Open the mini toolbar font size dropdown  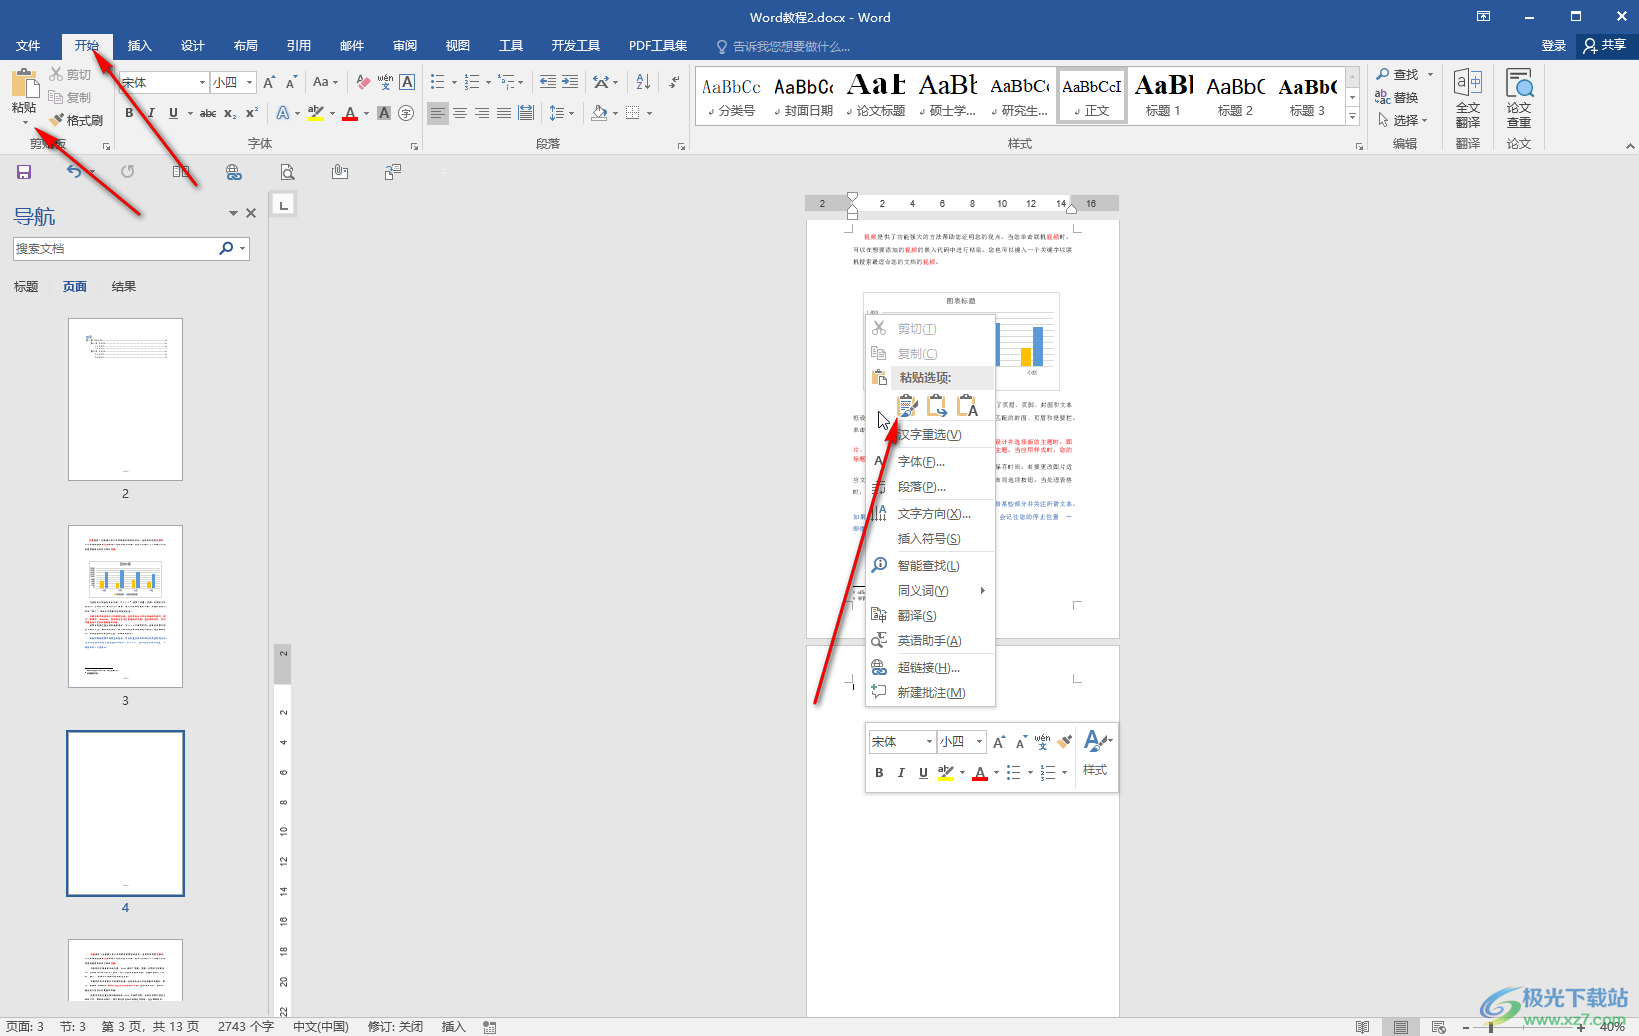point(979,741)
